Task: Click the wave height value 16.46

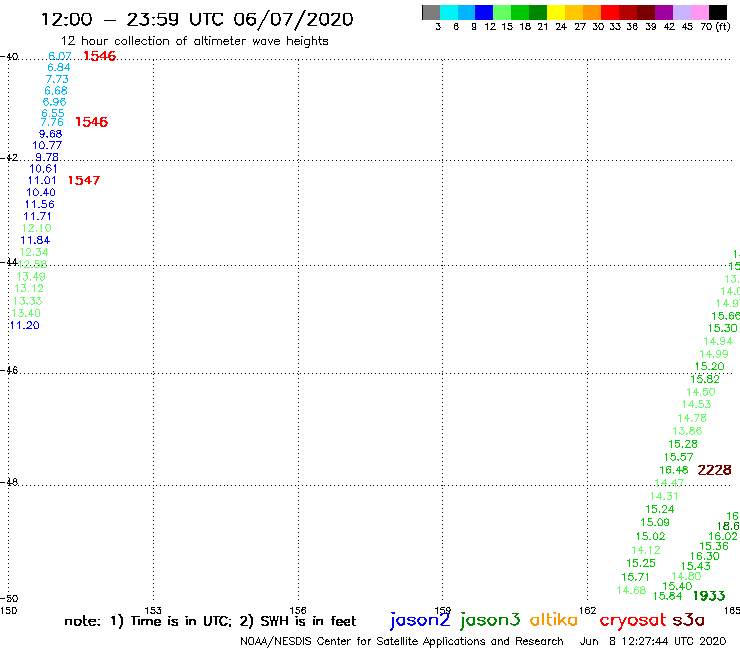Action: 674,470
